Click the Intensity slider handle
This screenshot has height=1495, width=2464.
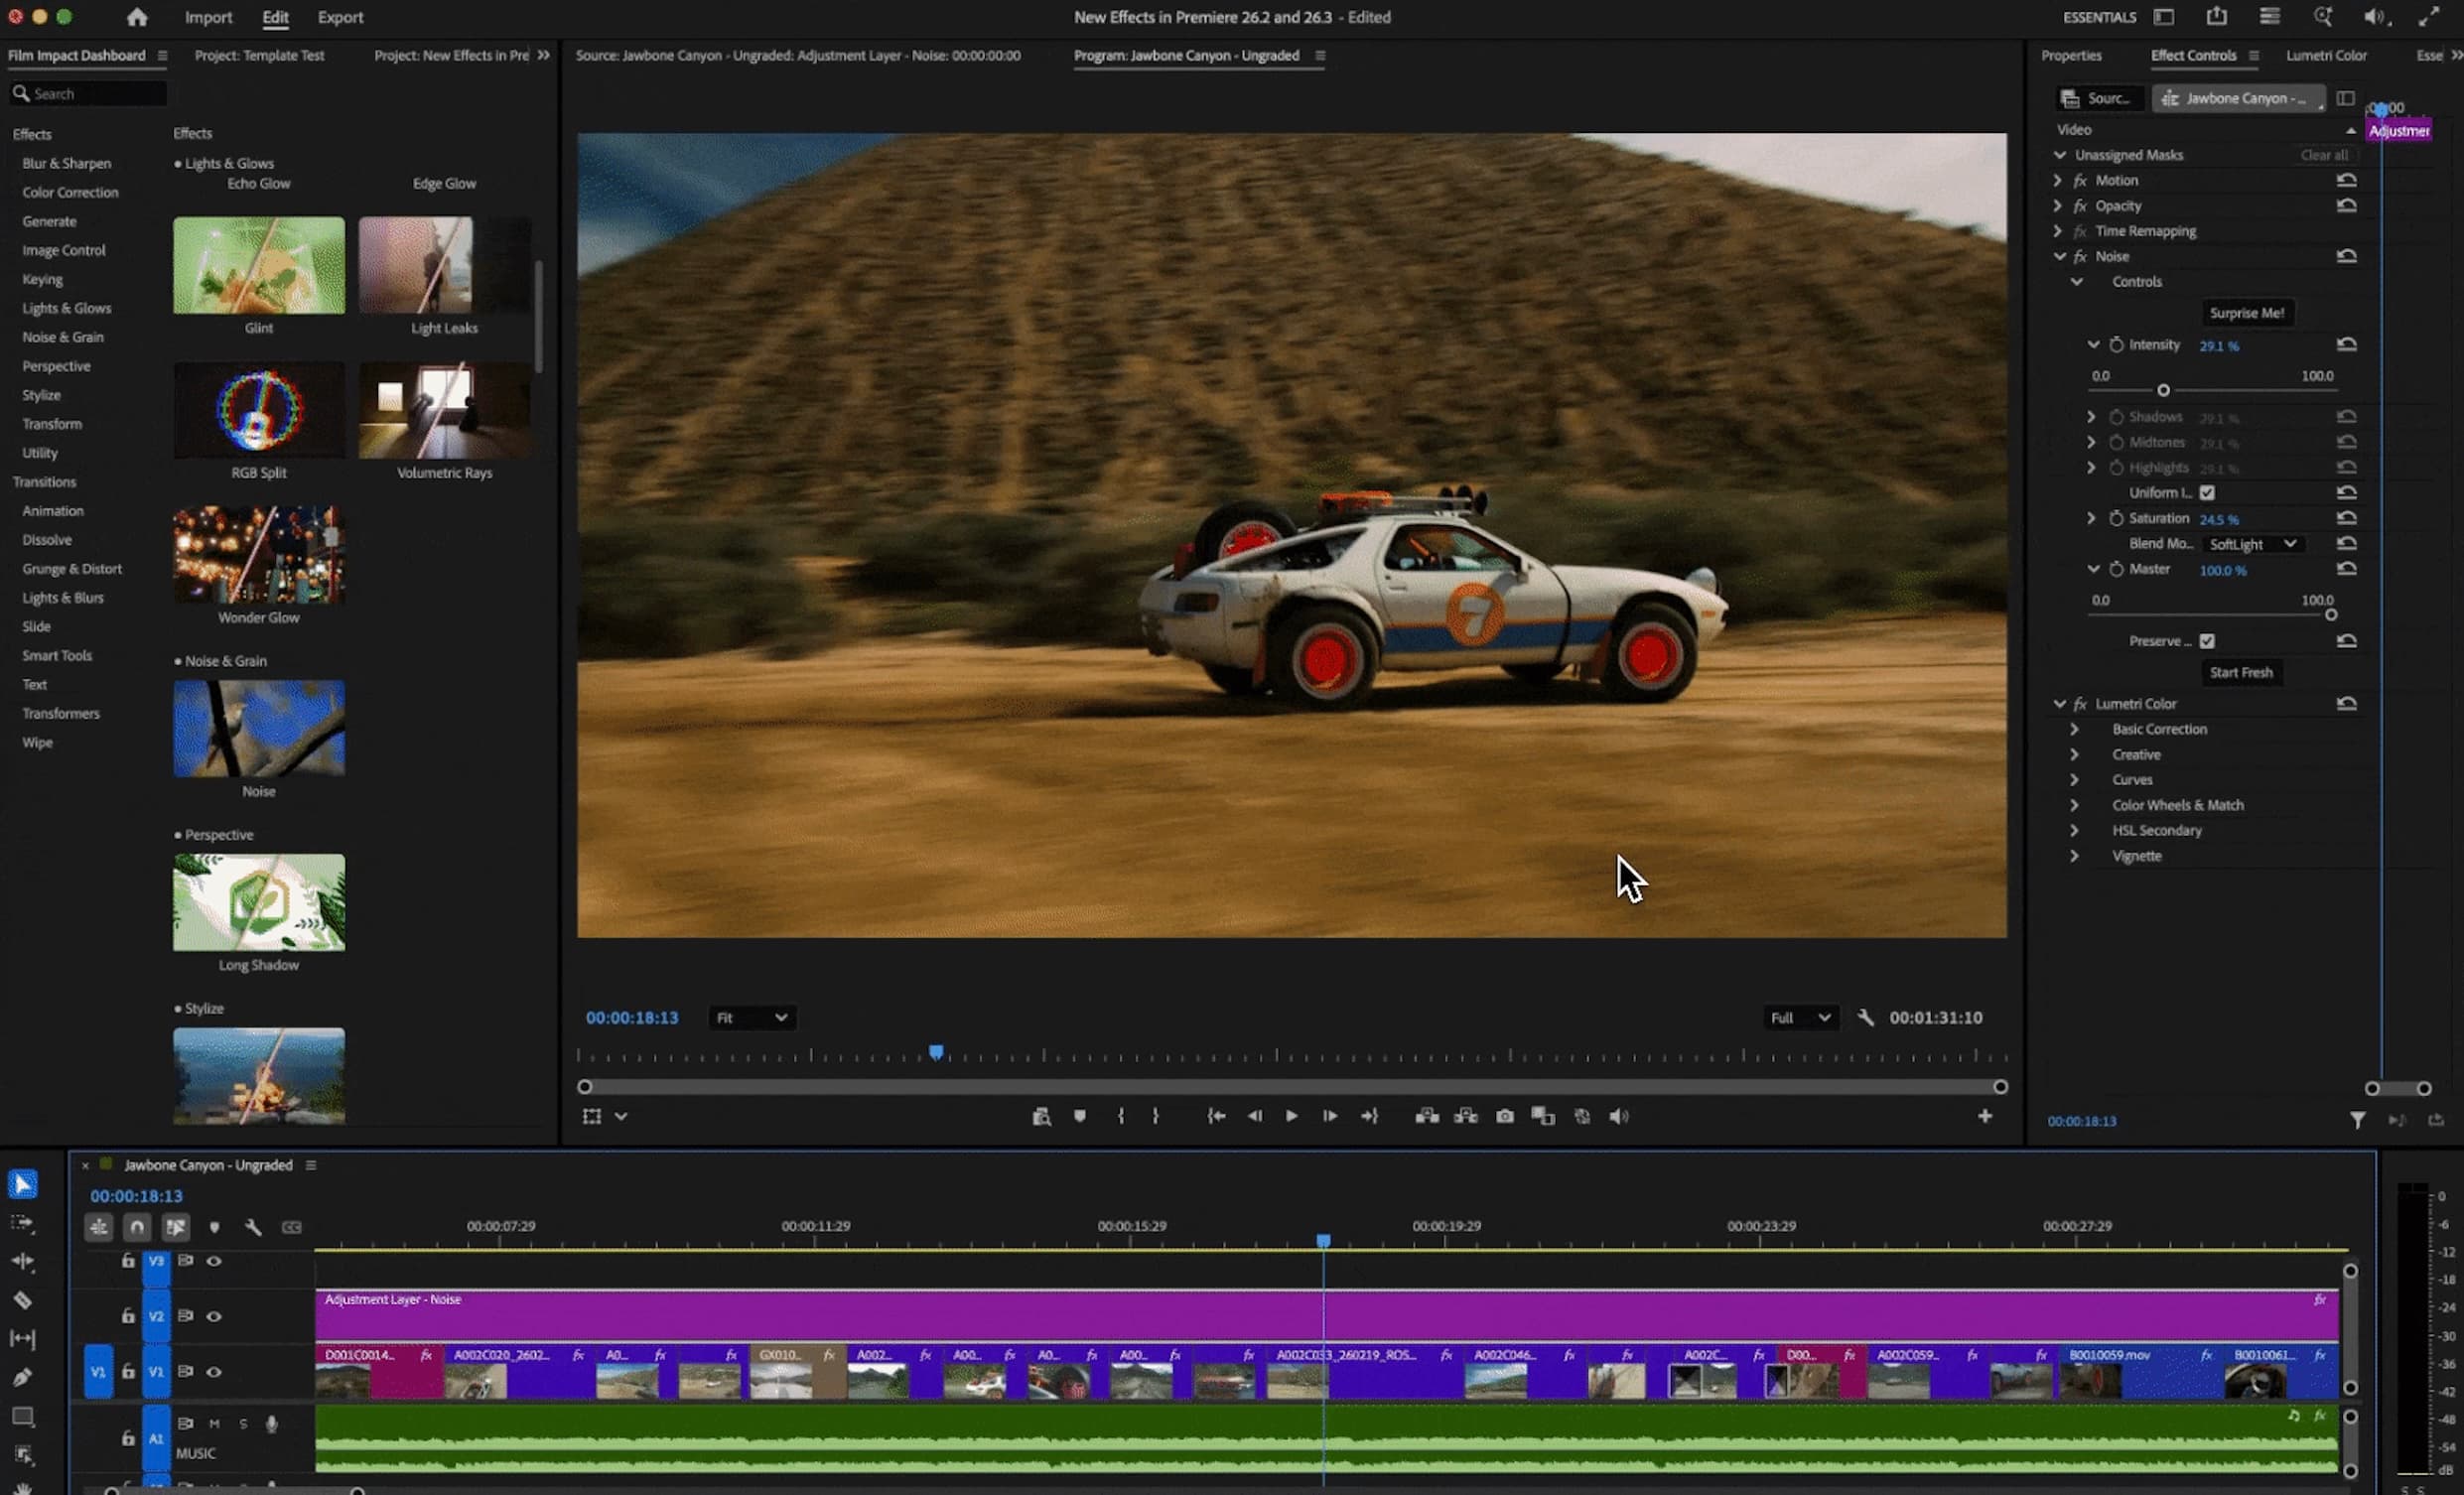coord(2163,390)
